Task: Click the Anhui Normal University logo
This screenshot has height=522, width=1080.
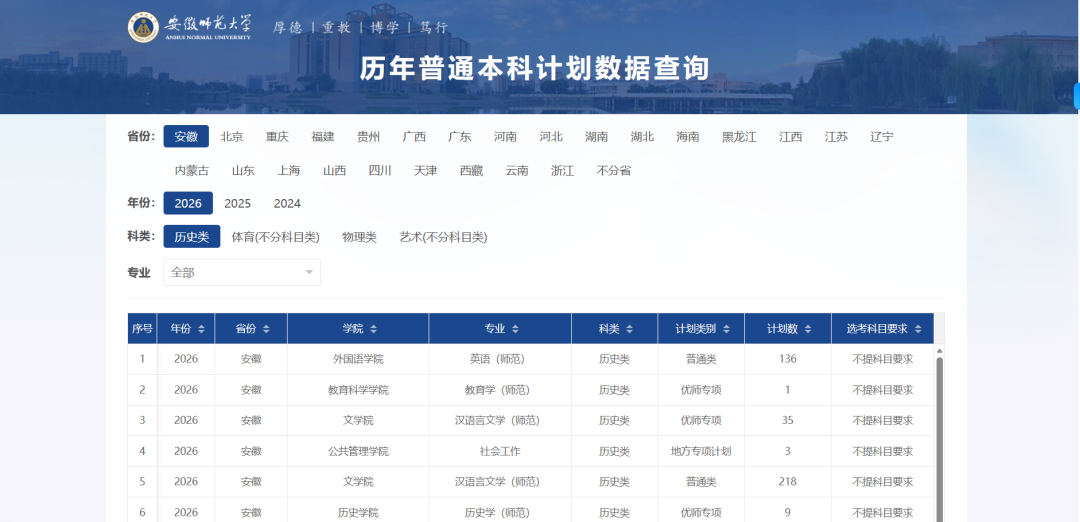Action: (189, 27)
